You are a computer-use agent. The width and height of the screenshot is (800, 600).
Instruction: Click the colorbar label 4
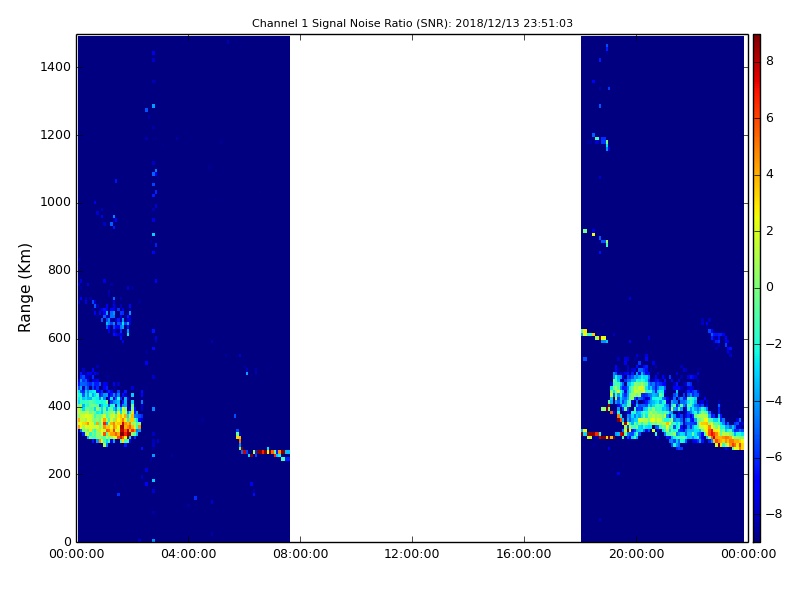tap(770, 174)
